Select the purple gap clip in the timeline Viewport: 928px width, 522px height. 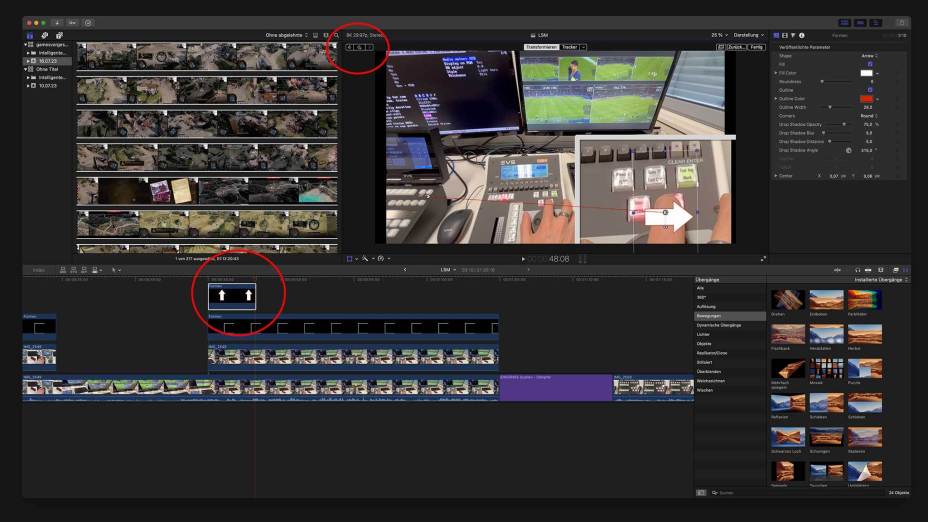pos(556,388)
